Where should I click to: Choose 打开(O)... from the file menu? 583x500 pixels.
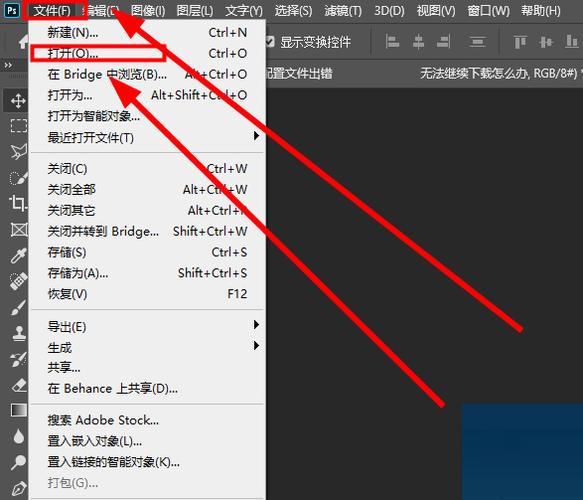point(147,54)
